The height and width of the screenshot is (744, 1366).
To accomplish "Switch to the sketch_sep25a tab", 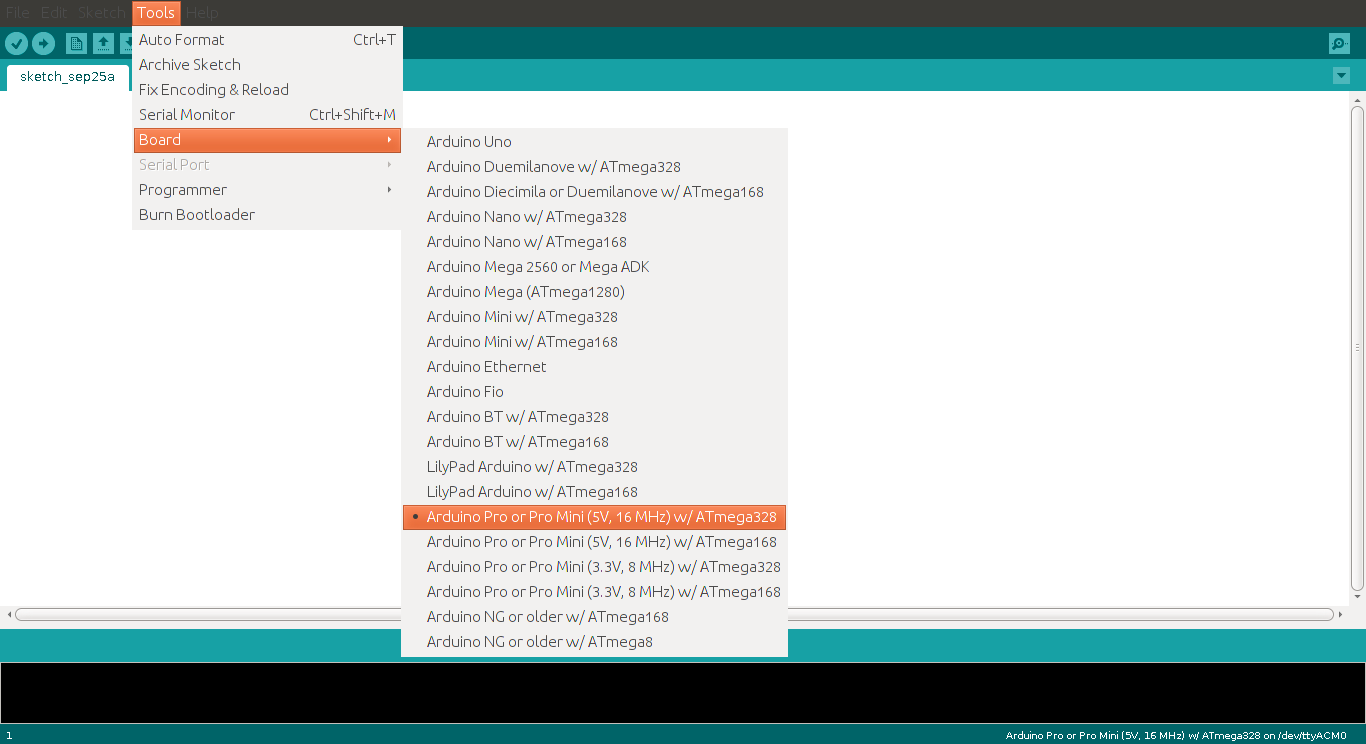I will [x=66, y=75].
